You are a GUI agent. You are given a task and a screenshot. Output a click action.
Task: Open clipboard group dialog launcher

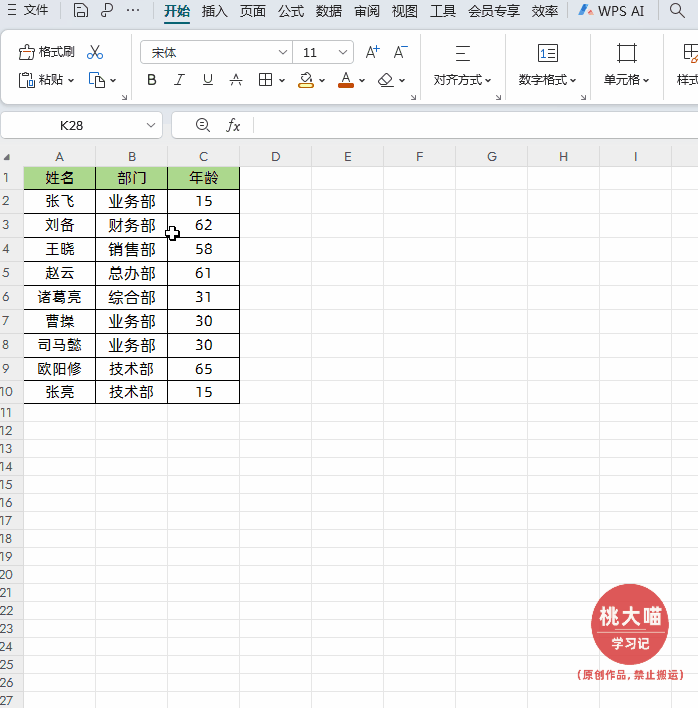(x=124, y=97)
